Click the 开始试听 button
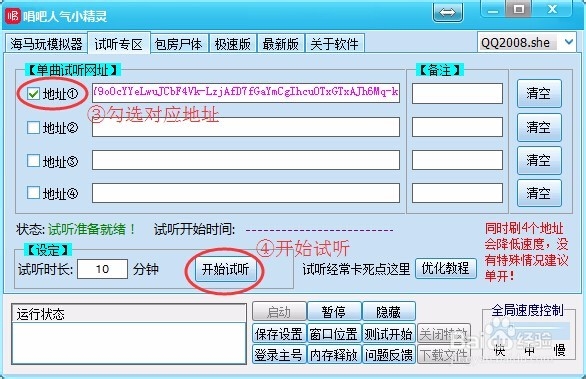586x379 pixels. (x=225, y=269)
